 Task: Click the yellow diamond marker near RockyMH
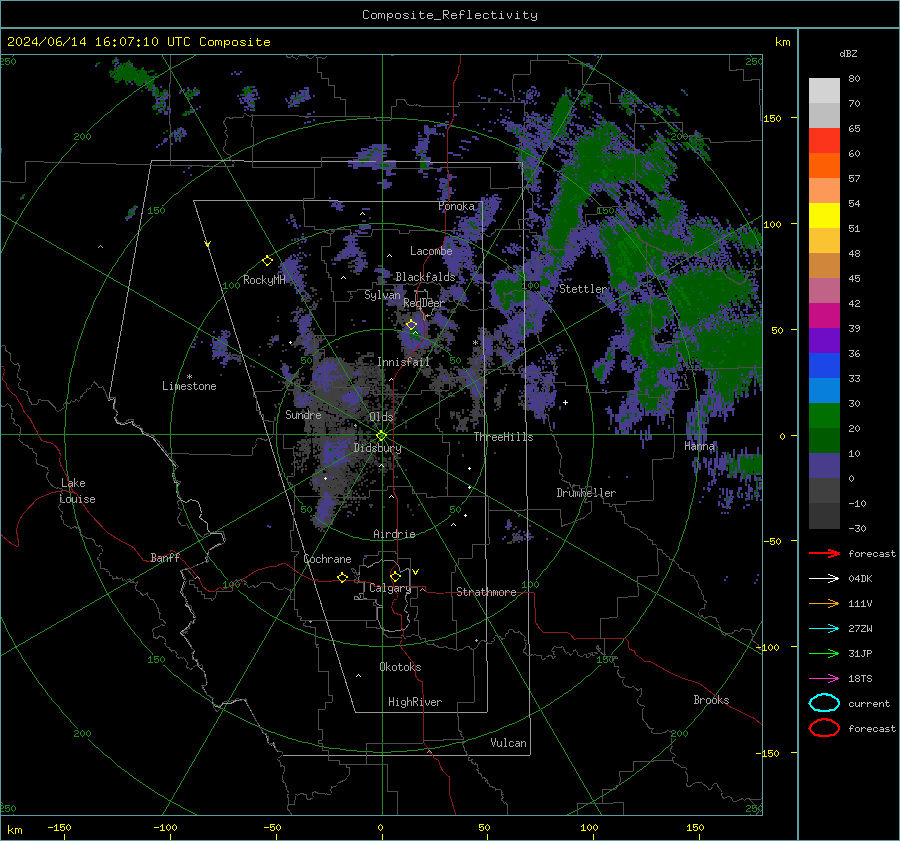(x=267, y=261)
